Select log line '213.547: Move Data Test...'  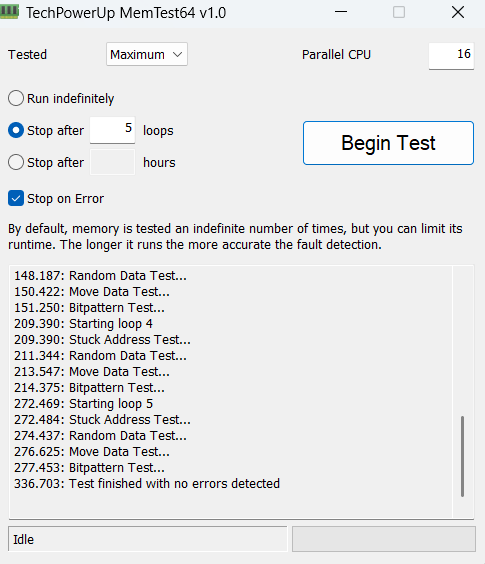click(92, 372)
